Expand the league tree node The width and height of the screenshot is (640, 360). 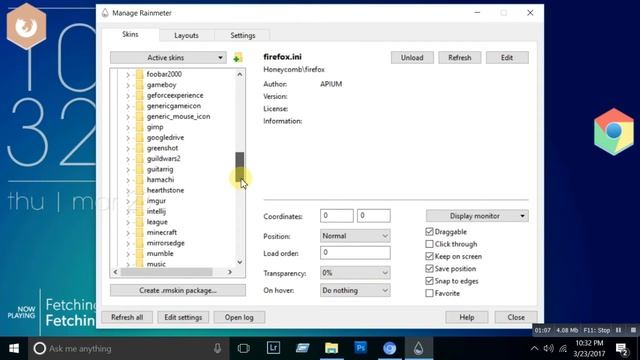(x=128, y=222)
